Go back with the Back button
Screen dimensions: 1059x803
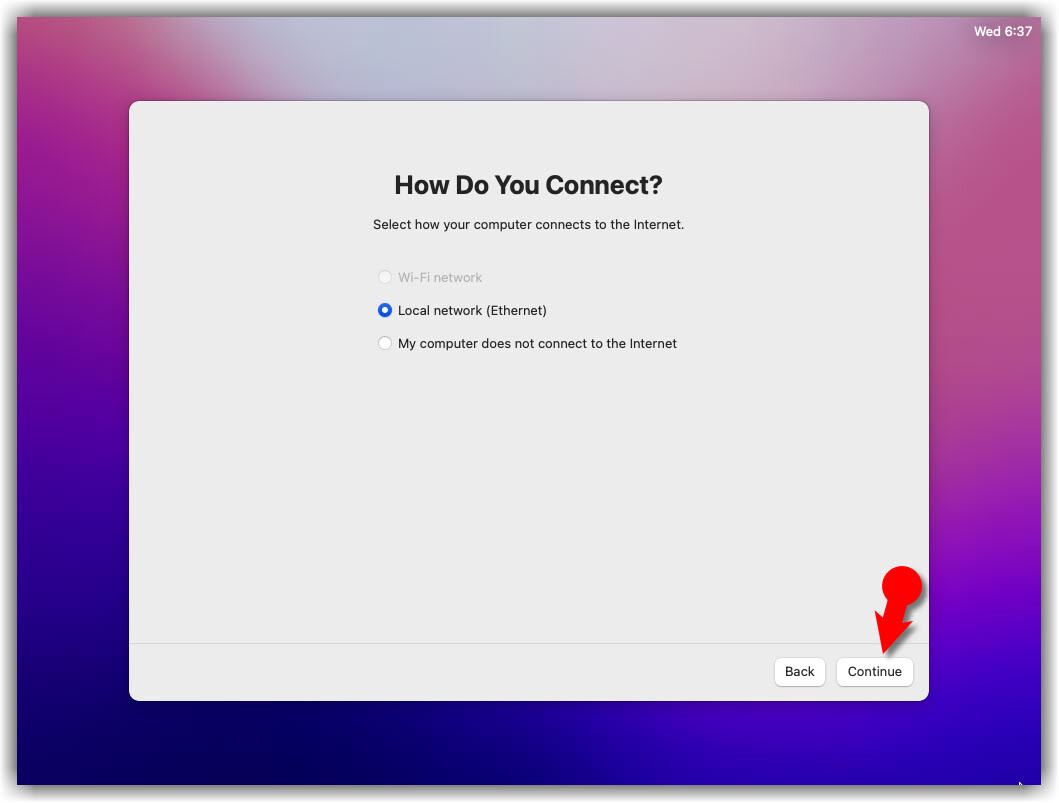799,672
